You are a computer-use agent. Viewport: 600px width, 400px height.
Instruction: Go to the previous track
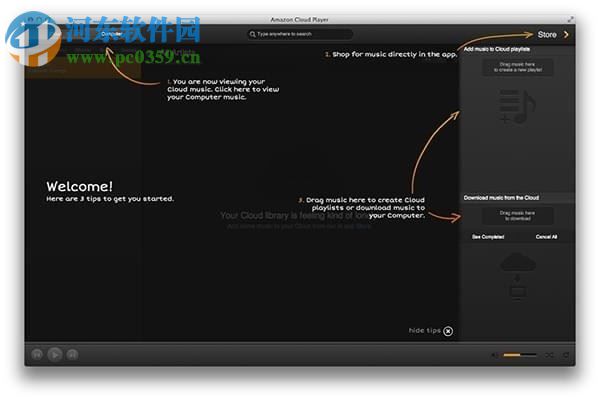tap(37, 354)
